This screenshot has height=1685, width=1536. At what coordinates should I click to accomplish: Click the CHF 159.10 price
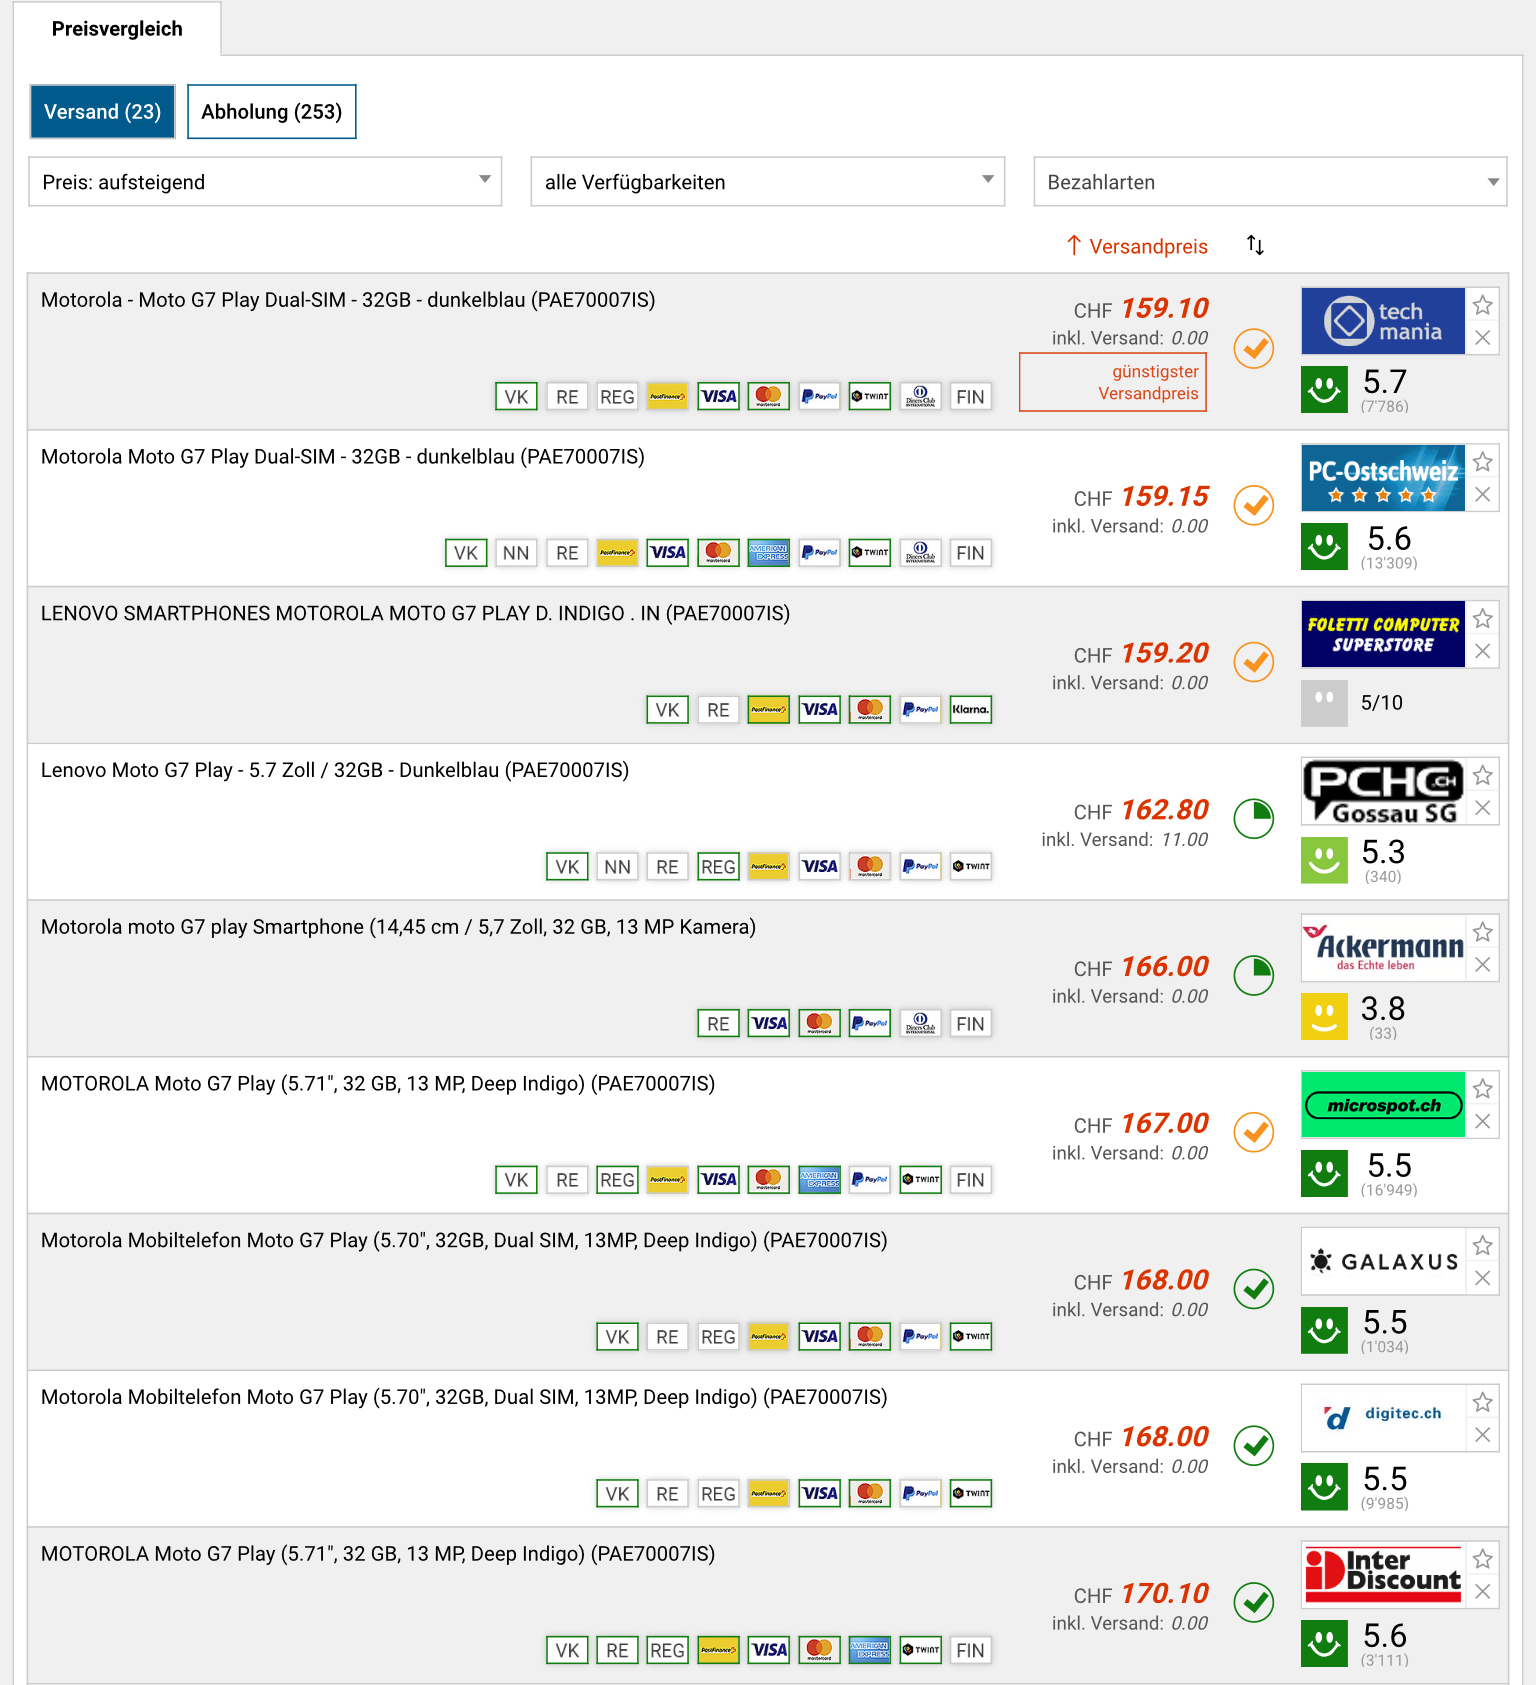[1141, 308]
